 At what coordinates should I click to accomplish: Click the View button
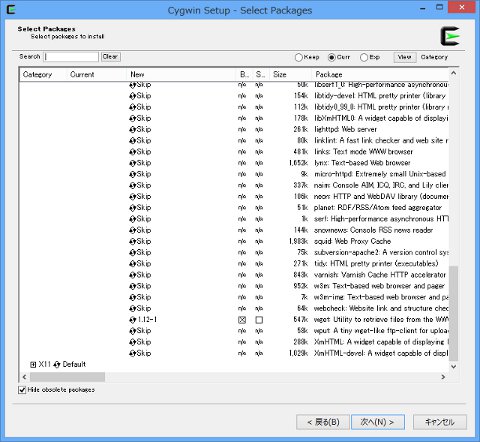pyautogui.click(x=404, y=57)
